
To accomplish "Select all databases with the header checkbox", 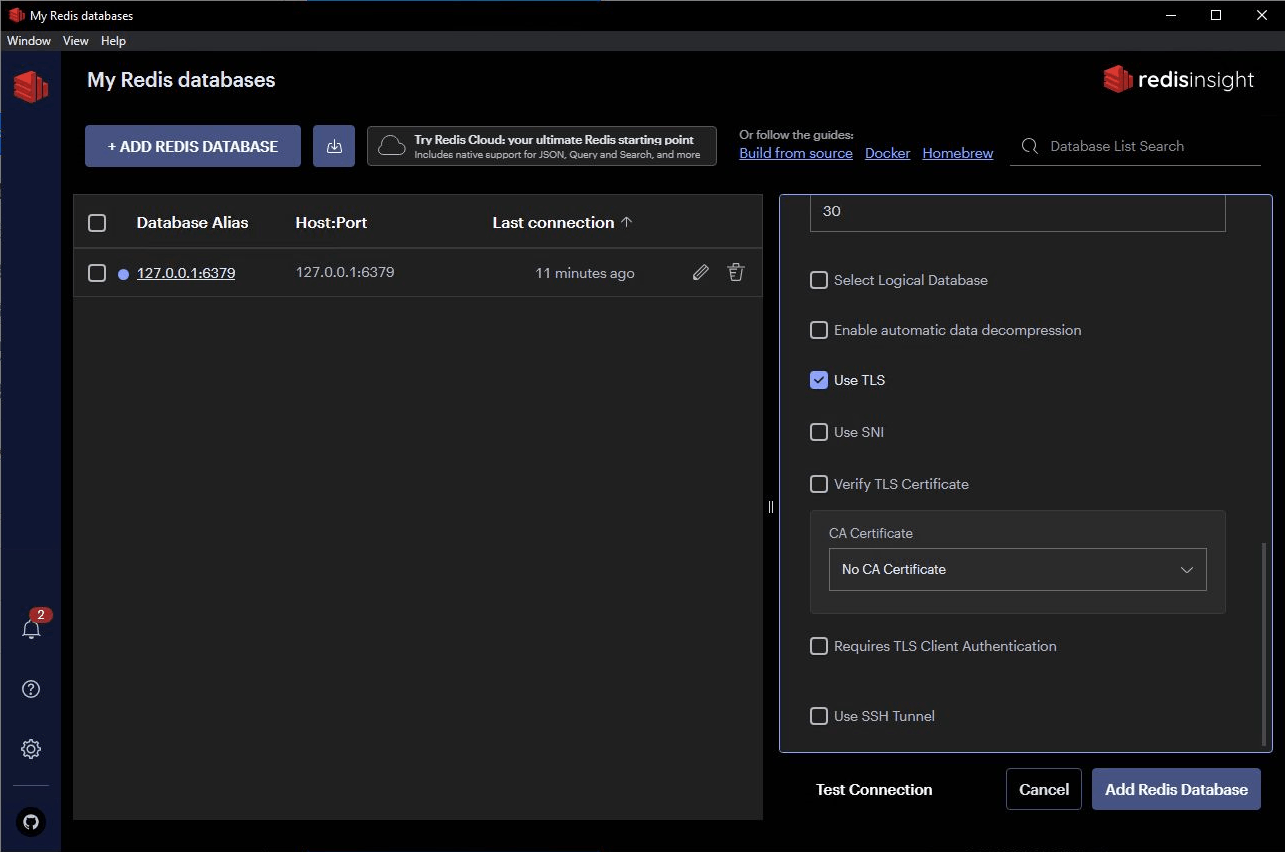I will [x=97, y=223].
